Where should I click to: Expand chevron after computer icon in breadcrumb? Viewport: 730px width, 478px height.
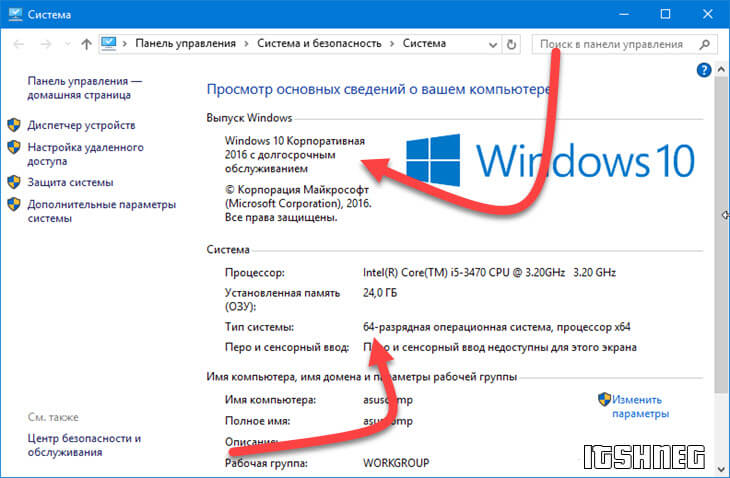pyautogui.click(x=125, y=44)
